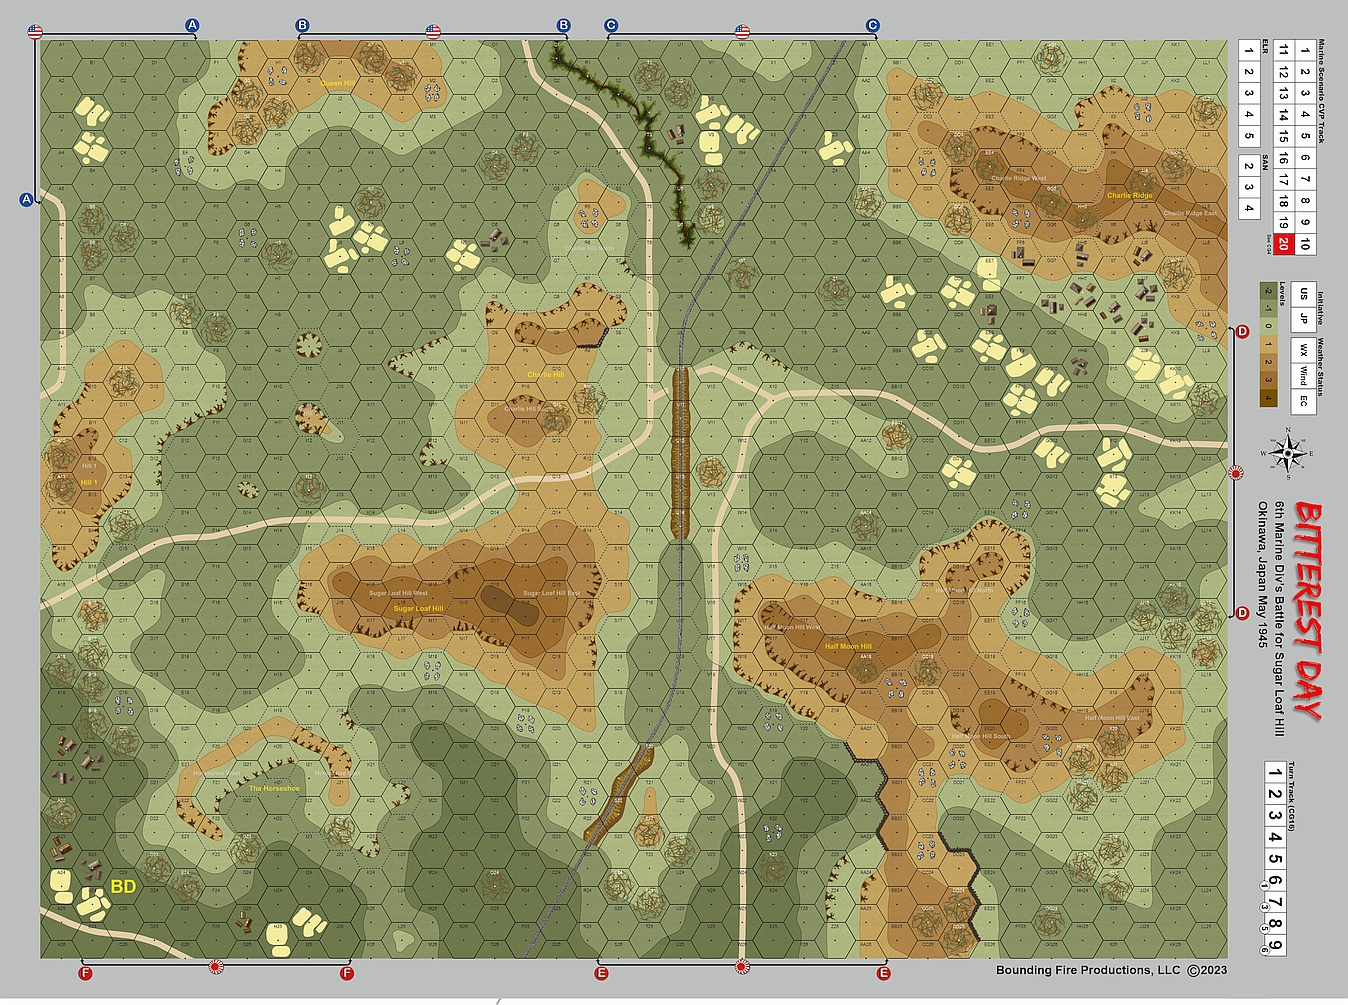Click the level 2 color swatch
Screen dimensions: 1348x1005
tap(1268, 362)
